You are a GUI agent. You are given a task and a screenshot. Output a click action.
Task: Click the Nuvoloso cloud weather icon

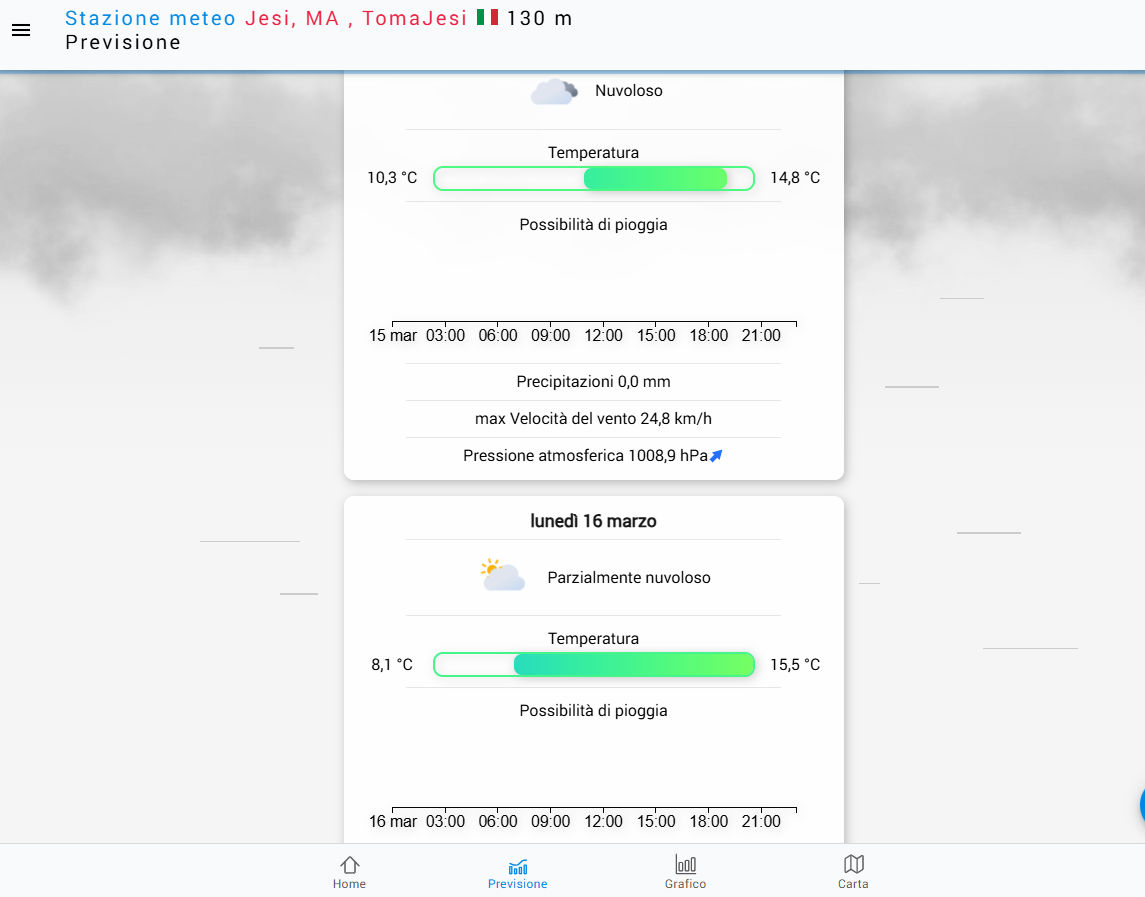(553, 91)
